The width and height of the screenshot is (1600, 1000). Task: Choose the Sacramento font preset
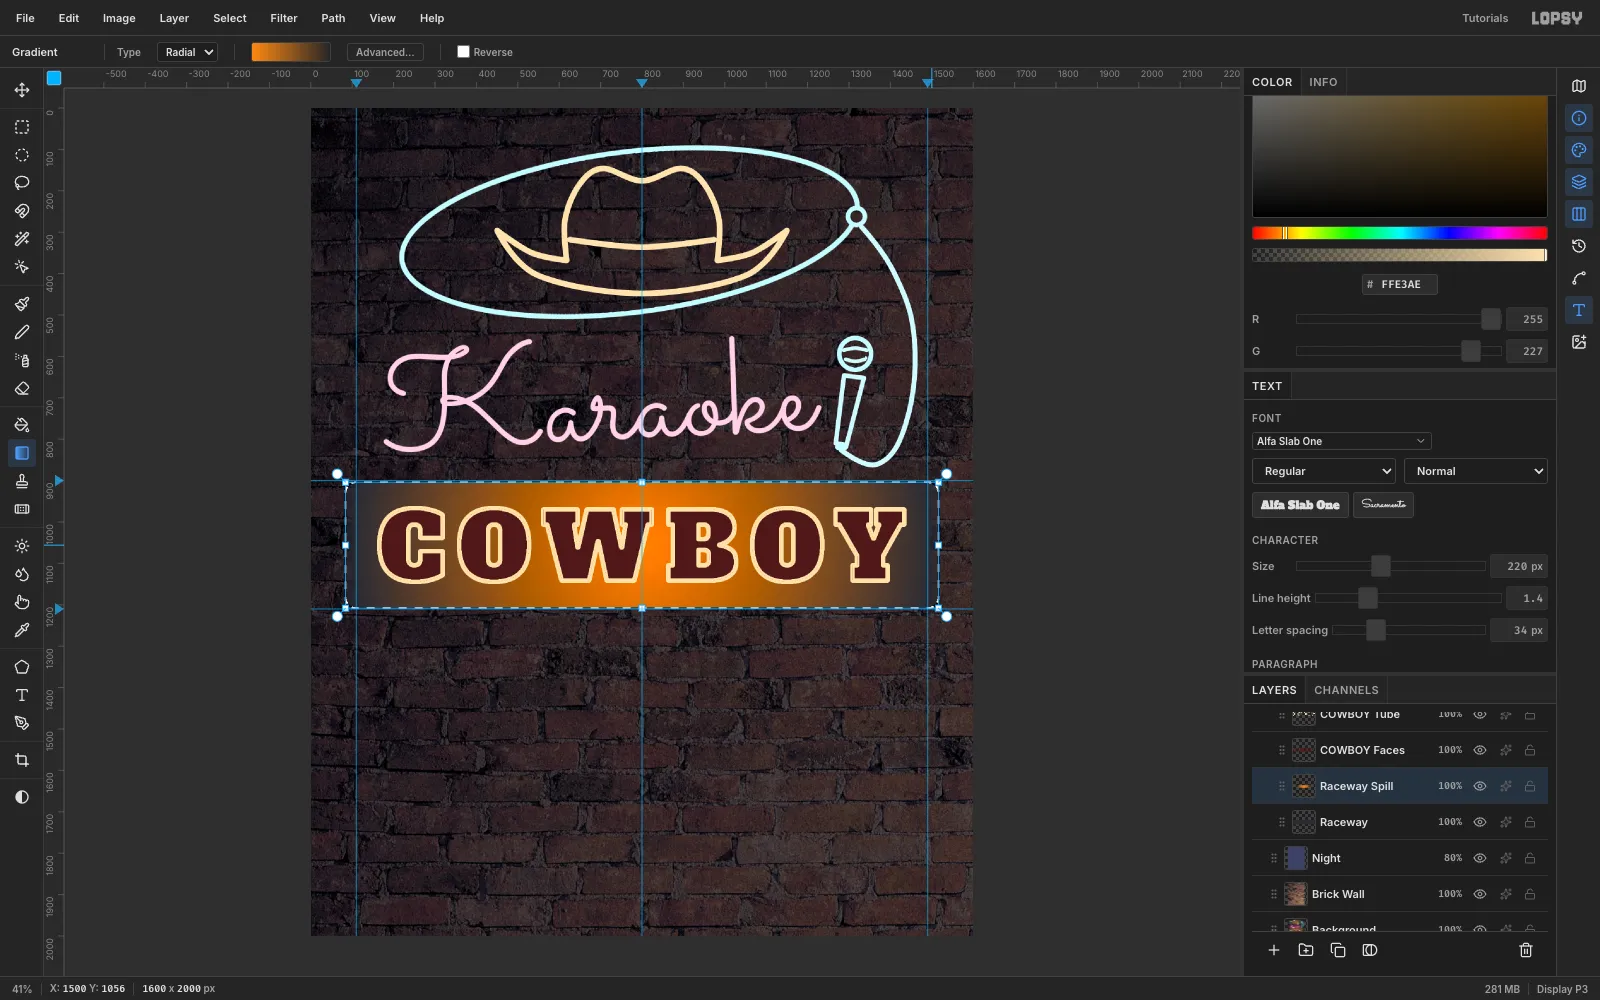click(x=1383, y=505)
